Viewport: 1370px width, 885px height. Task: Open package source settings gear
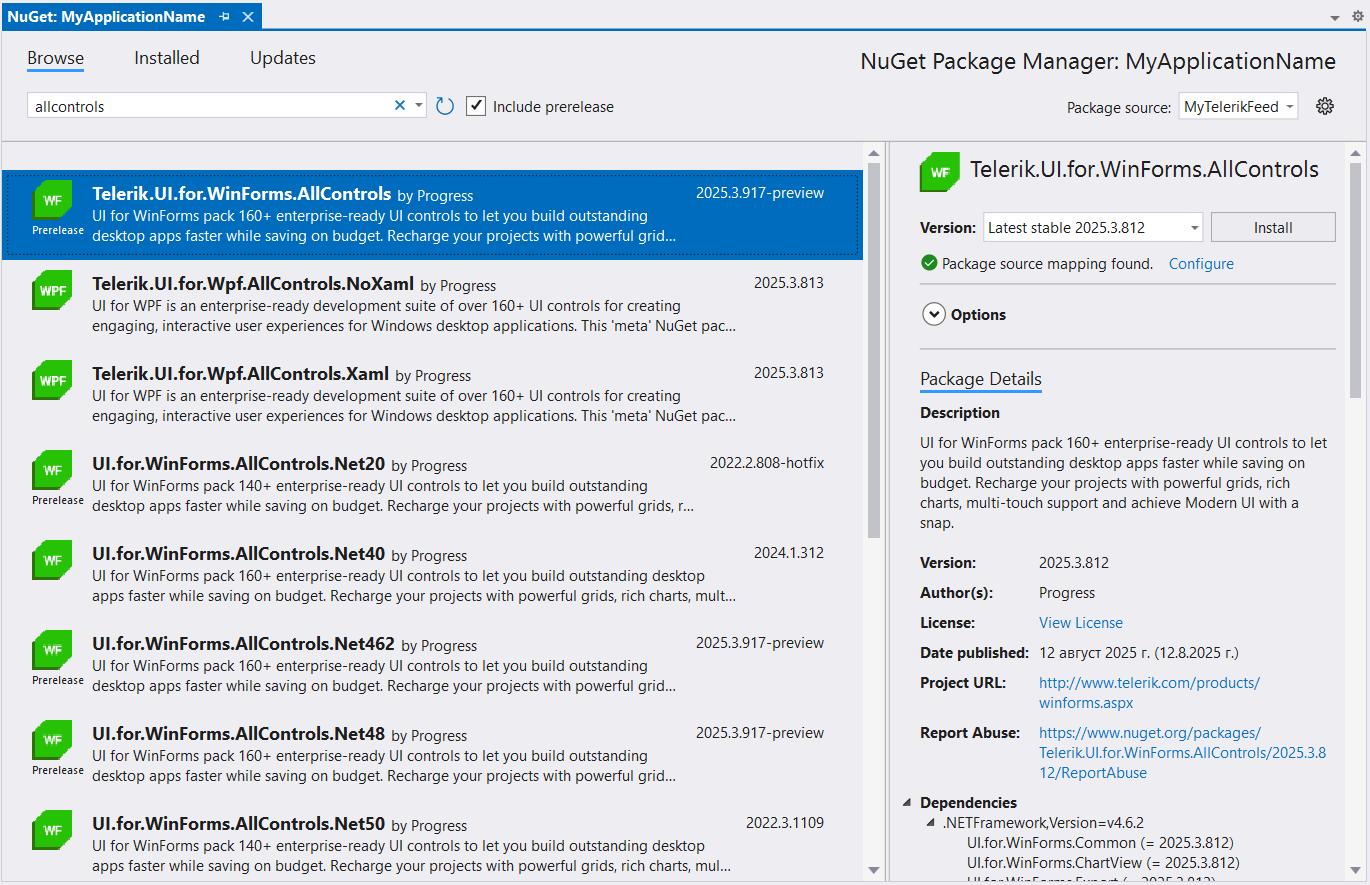coord(1325,106)
